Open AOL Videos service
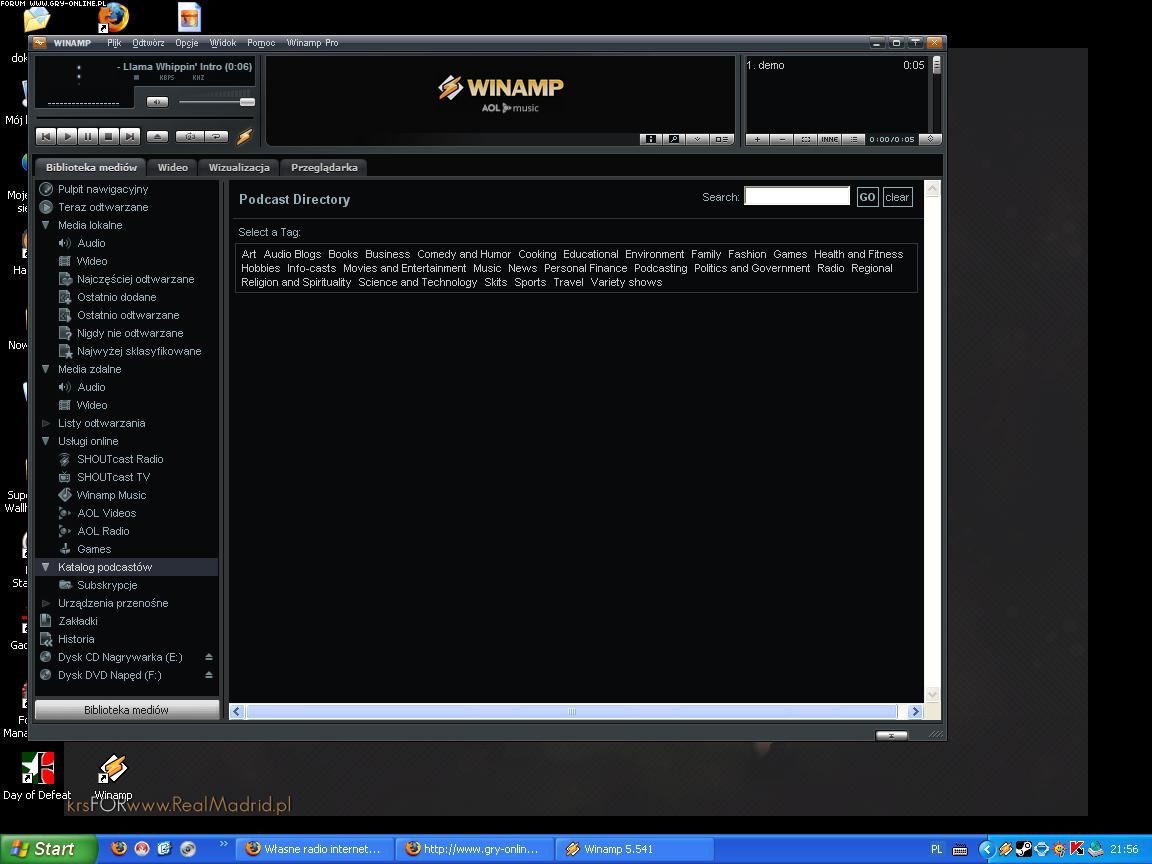This screenshot has width=1152, height=864. point(106,513)
